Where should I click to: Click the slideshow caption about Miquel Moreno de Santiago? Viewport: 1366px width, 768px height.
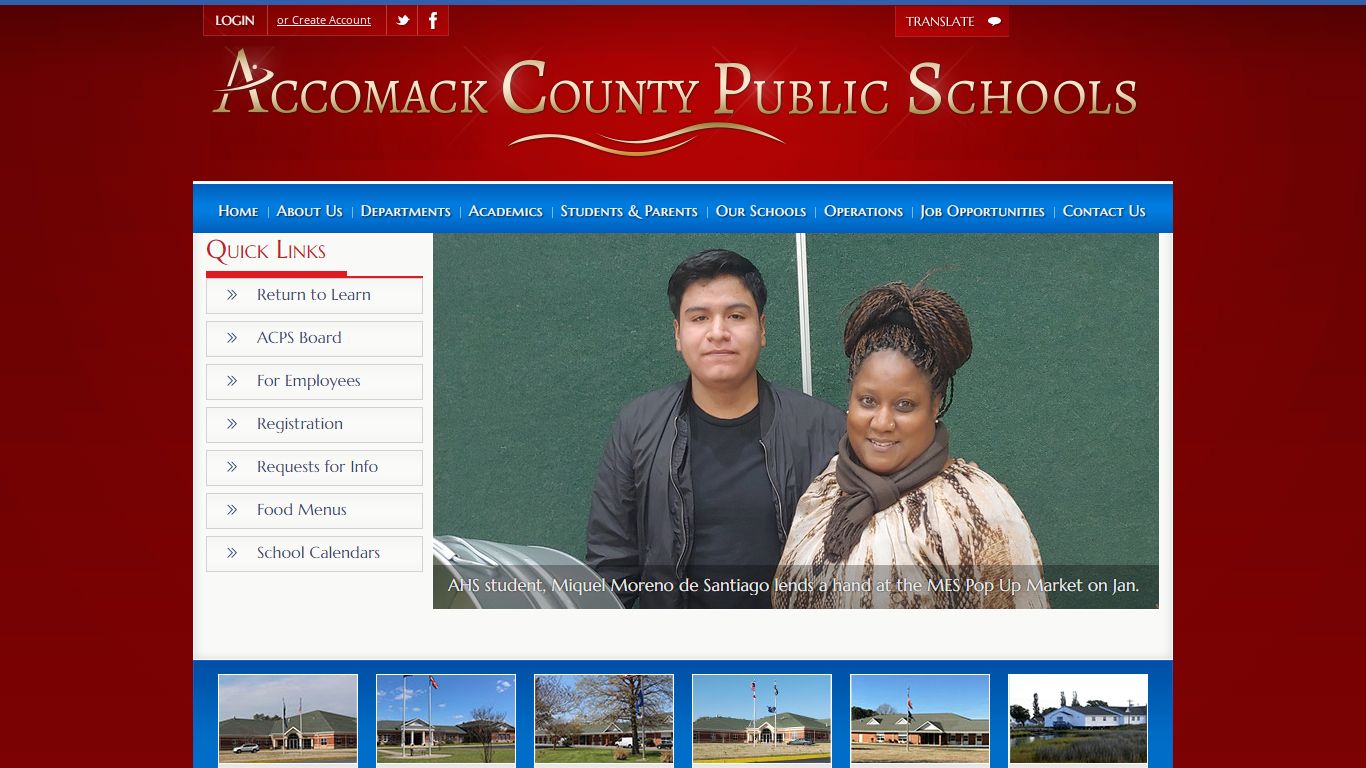[793, 585]
